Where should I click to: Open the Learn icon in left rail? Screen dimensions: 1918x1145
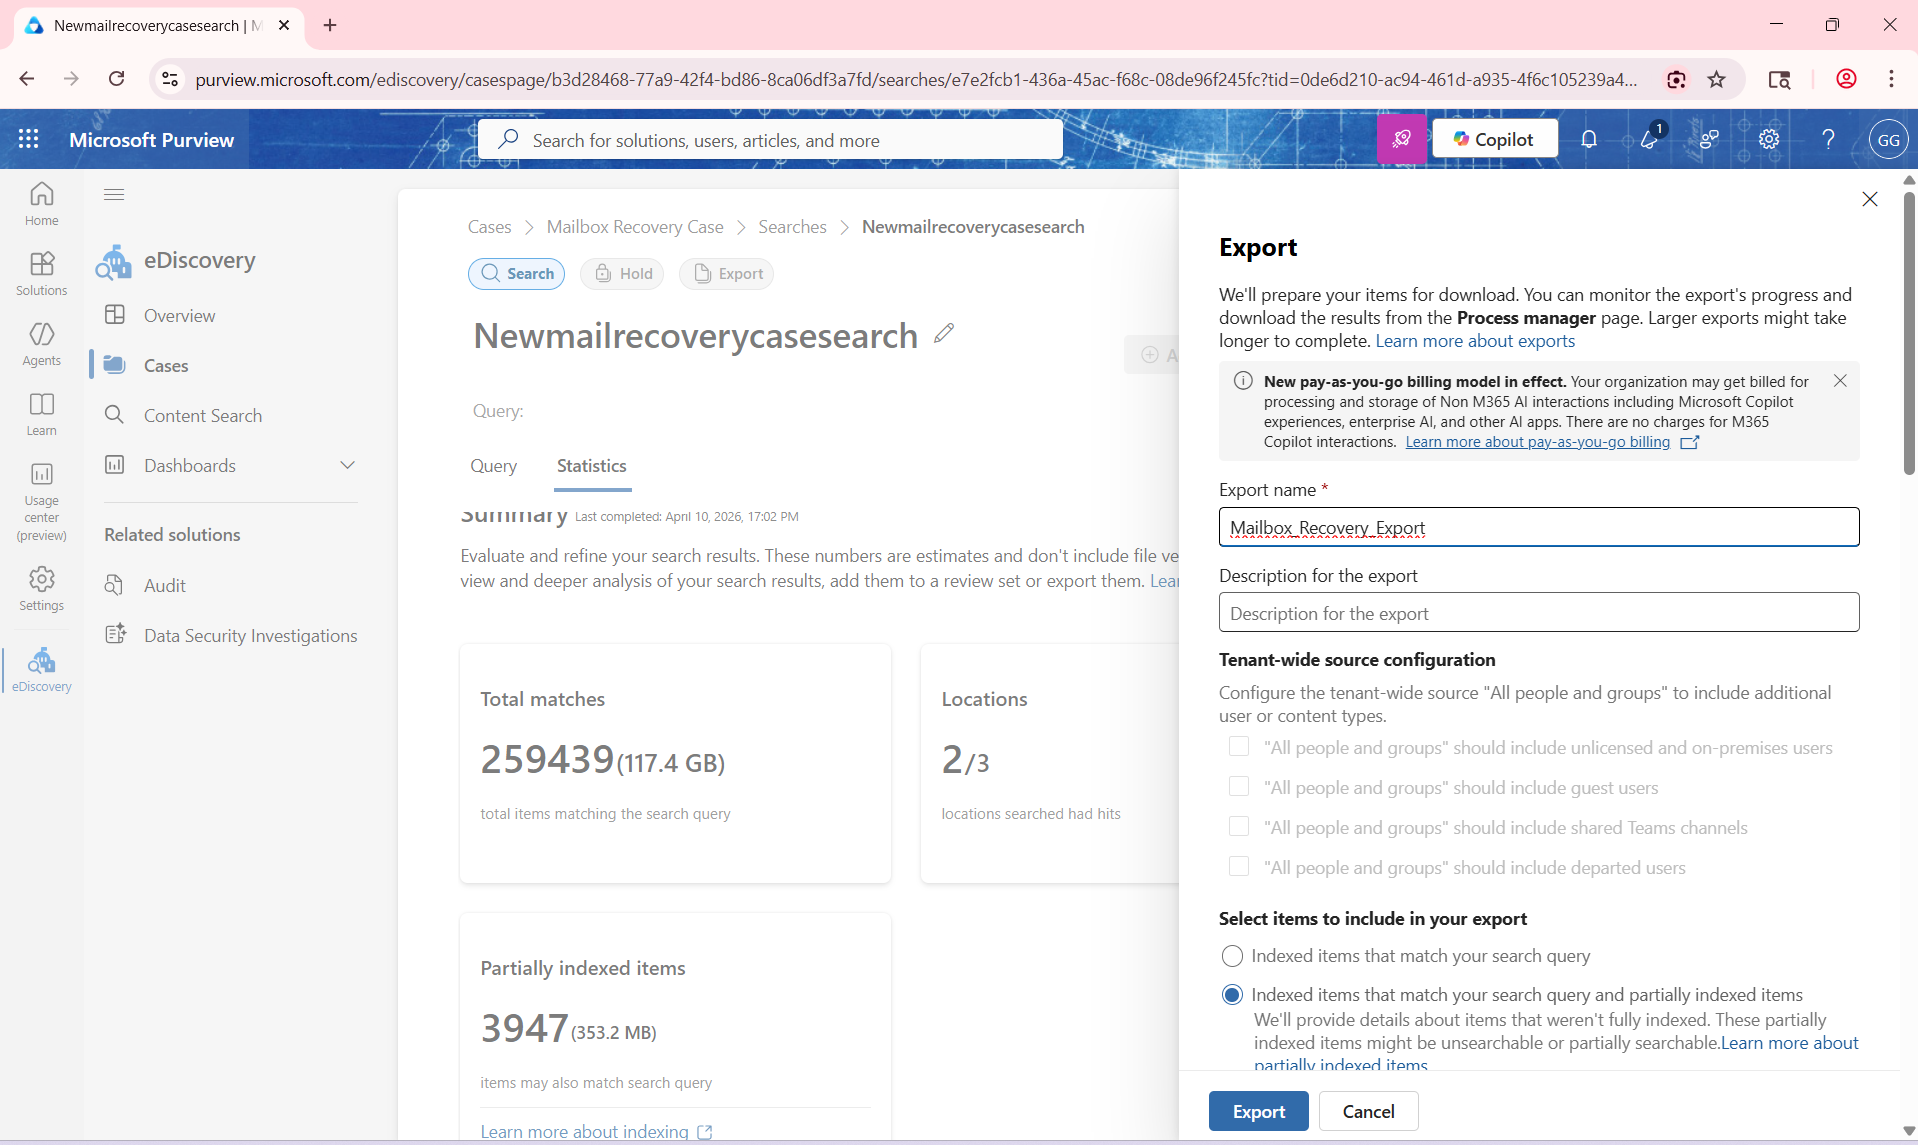coord(41,413)
